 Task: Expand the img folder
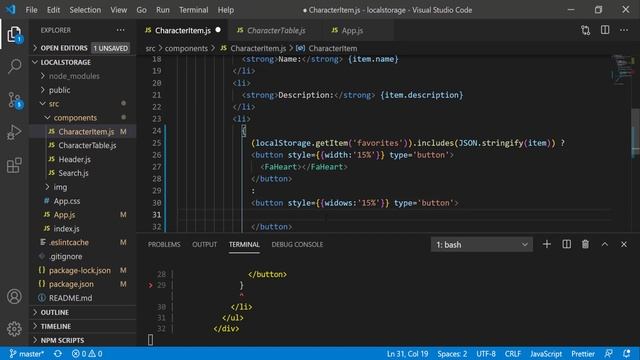click(x=60, y=187)
